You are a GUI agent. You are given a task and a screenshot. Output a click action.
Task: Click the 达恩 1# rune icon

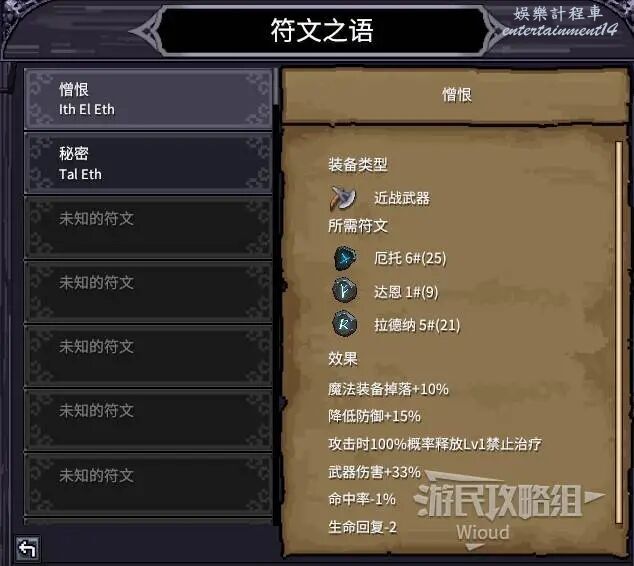(x=344, y=291)
